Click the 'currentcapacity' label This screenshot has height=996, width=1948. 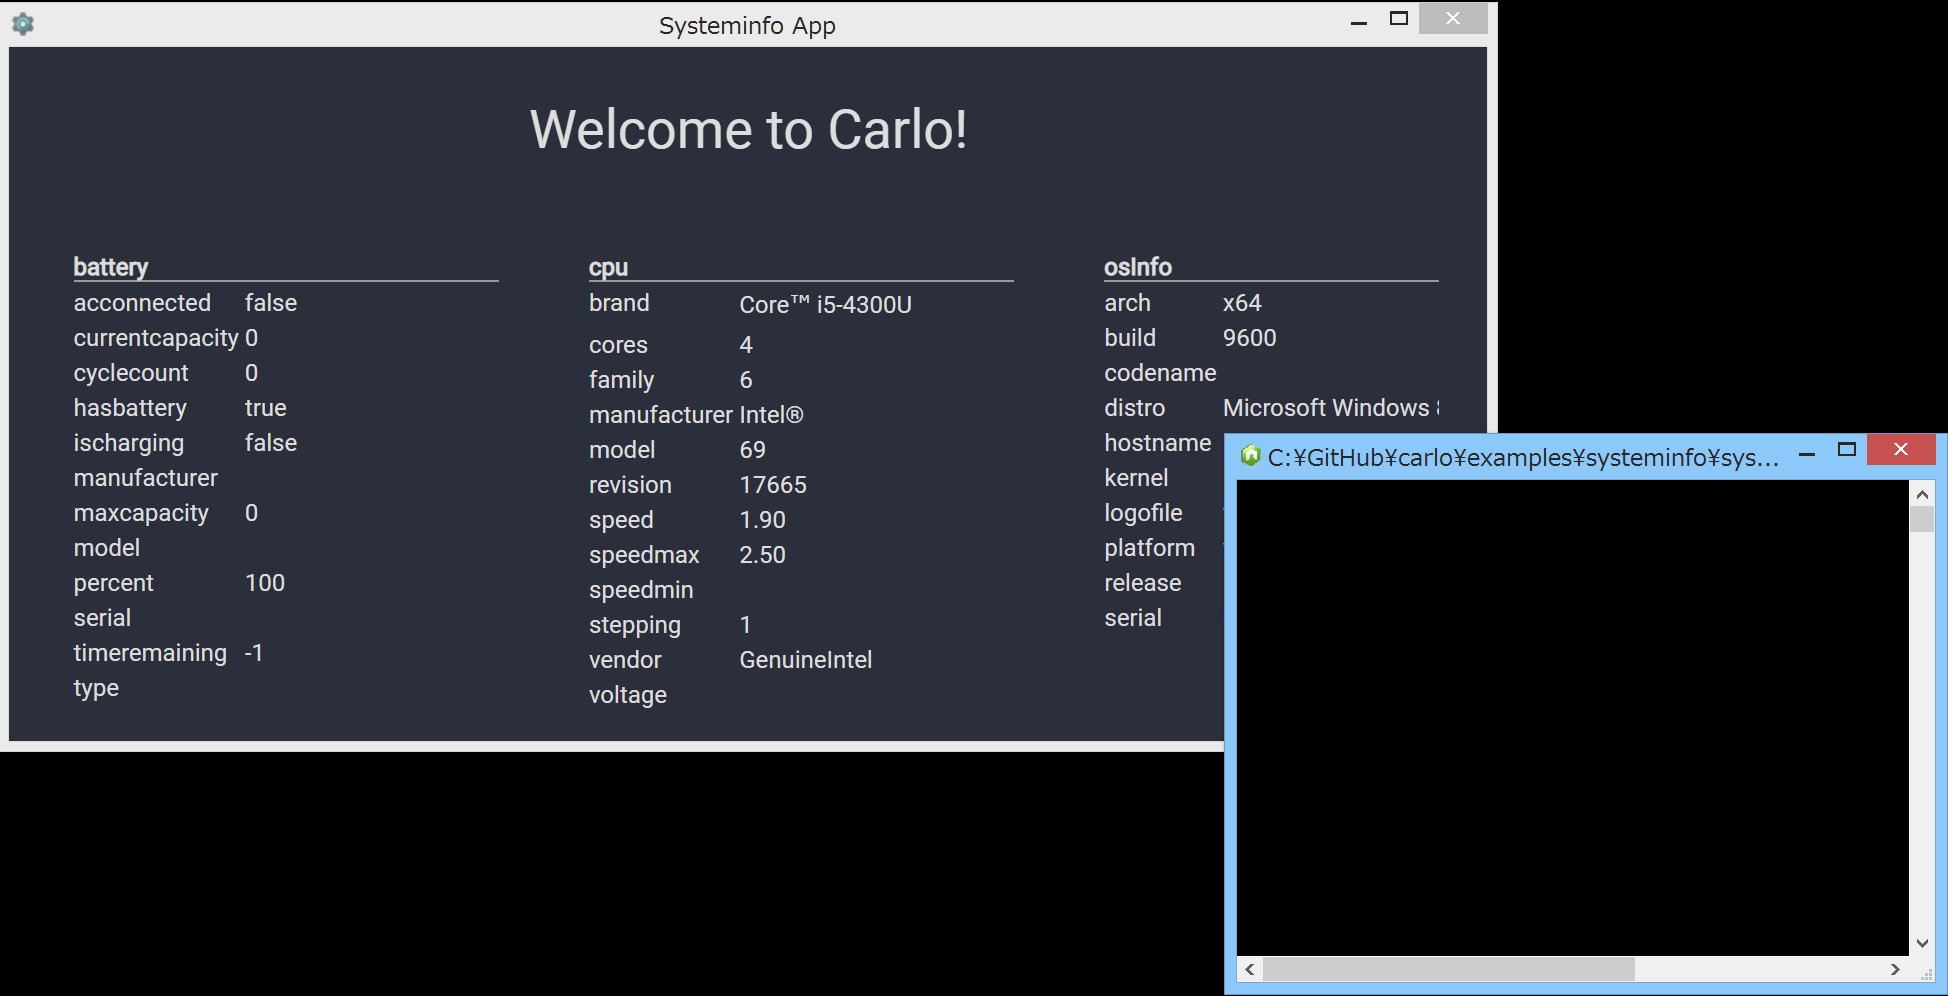pos(156,338)
